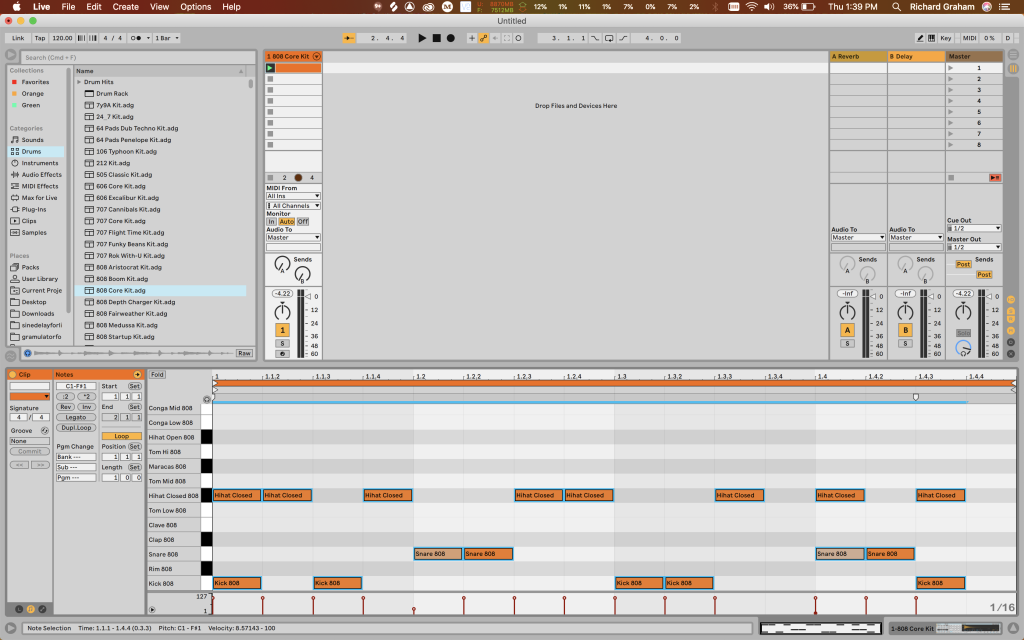Set Monitor to Off
The height and width of the screenshot is (640, 1024).
(303, 221)
